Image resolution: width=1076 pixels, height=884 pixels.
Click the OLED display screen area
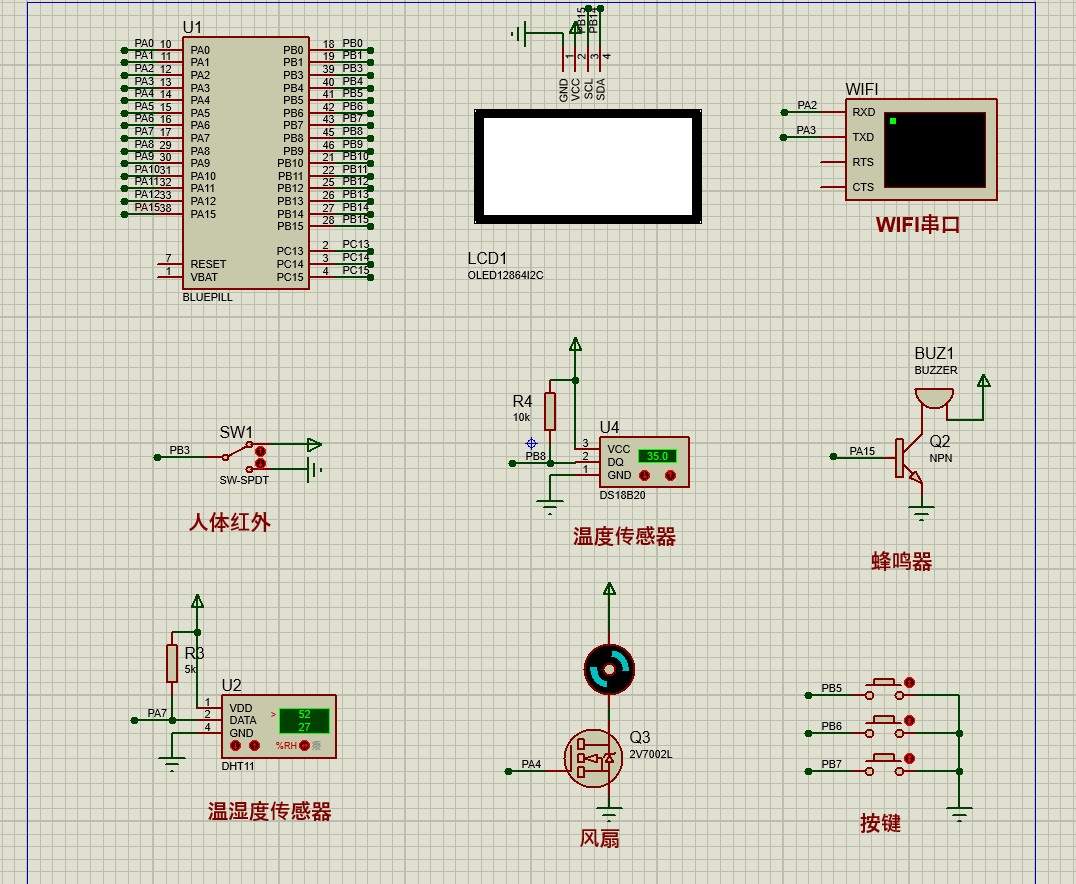(x=588, y=166)
